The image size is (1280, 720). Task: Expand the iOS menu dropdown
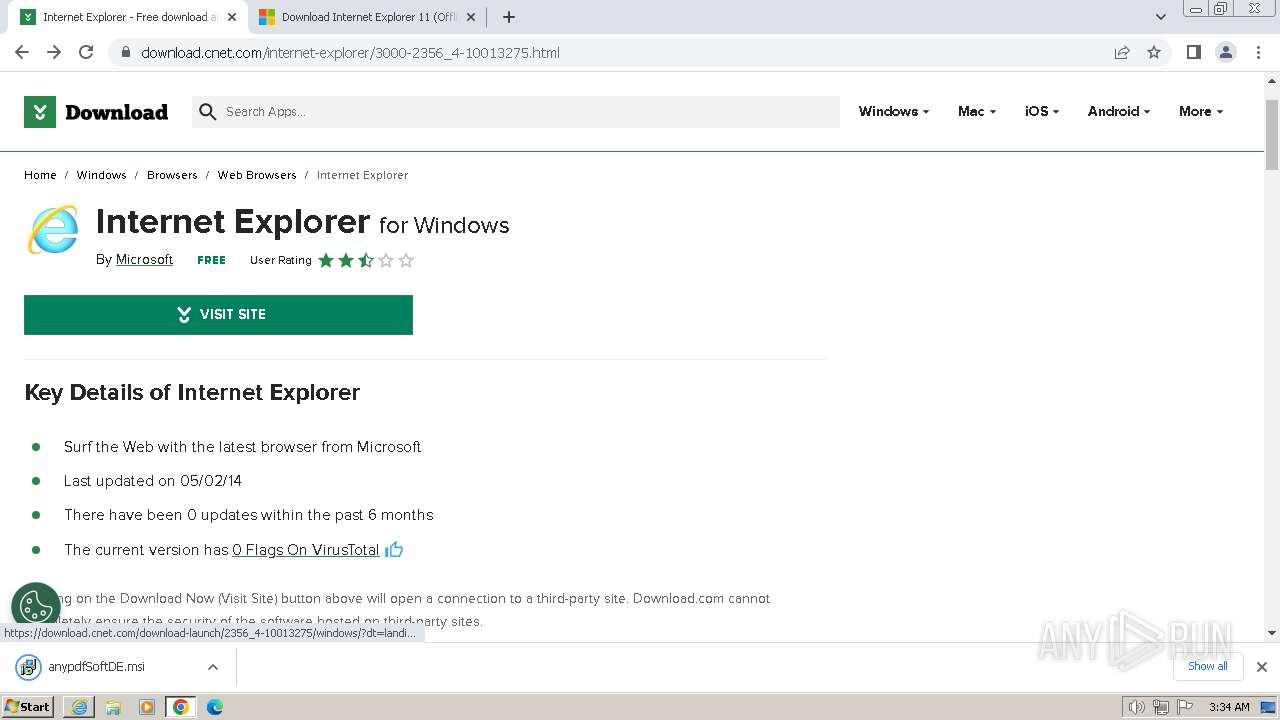(1042, 112)
